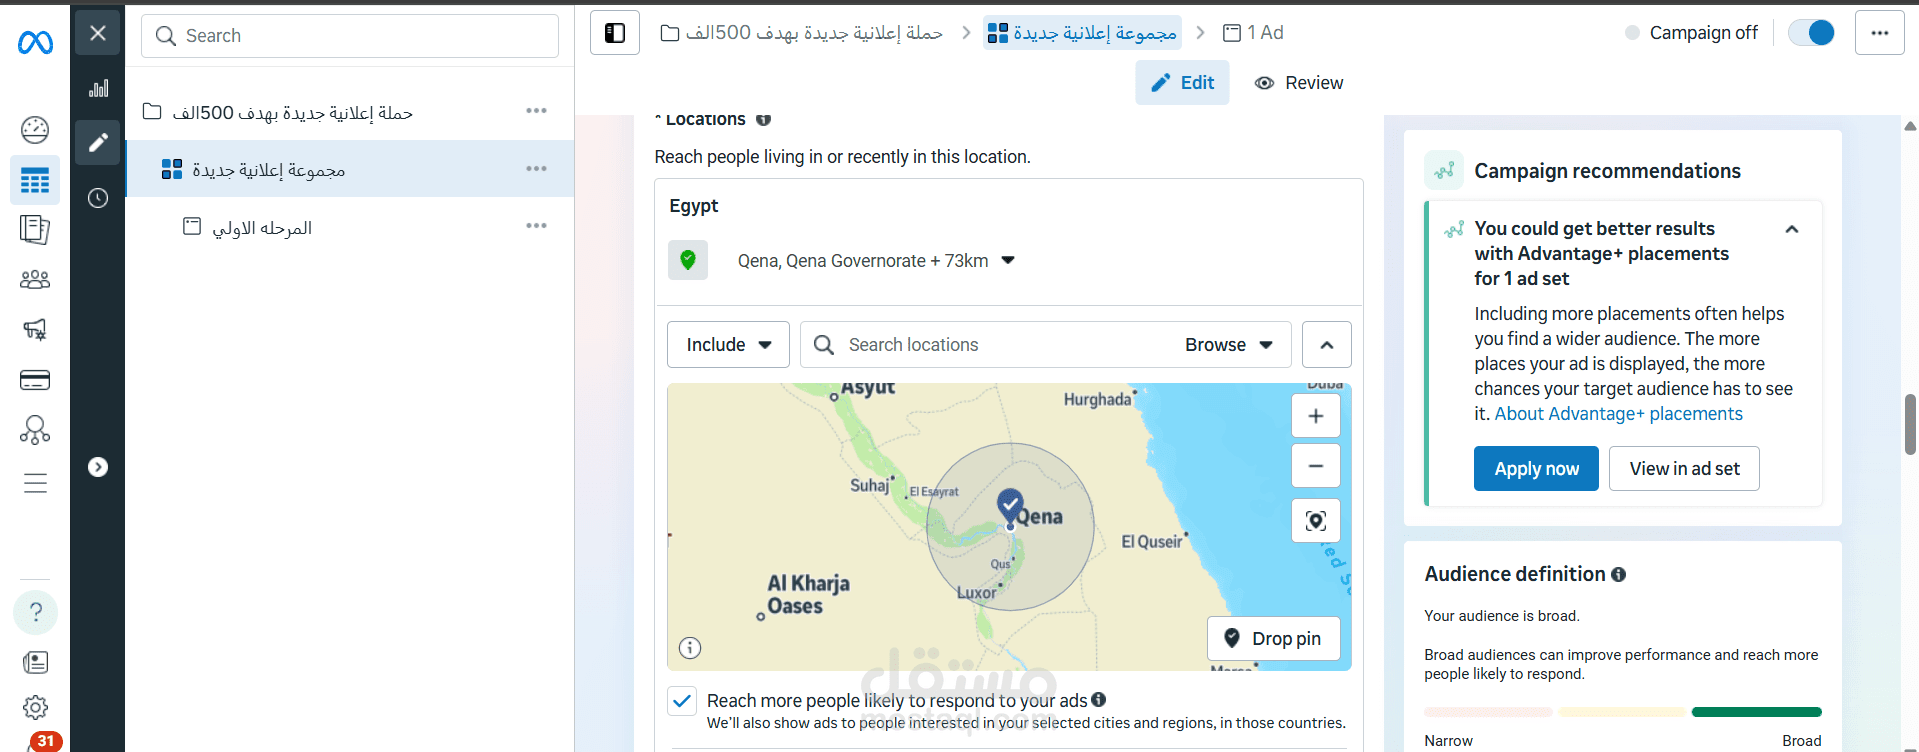Click the Hurghada label on map
The width and height of the screenshot is (1919, 752).
(1097, 399)
